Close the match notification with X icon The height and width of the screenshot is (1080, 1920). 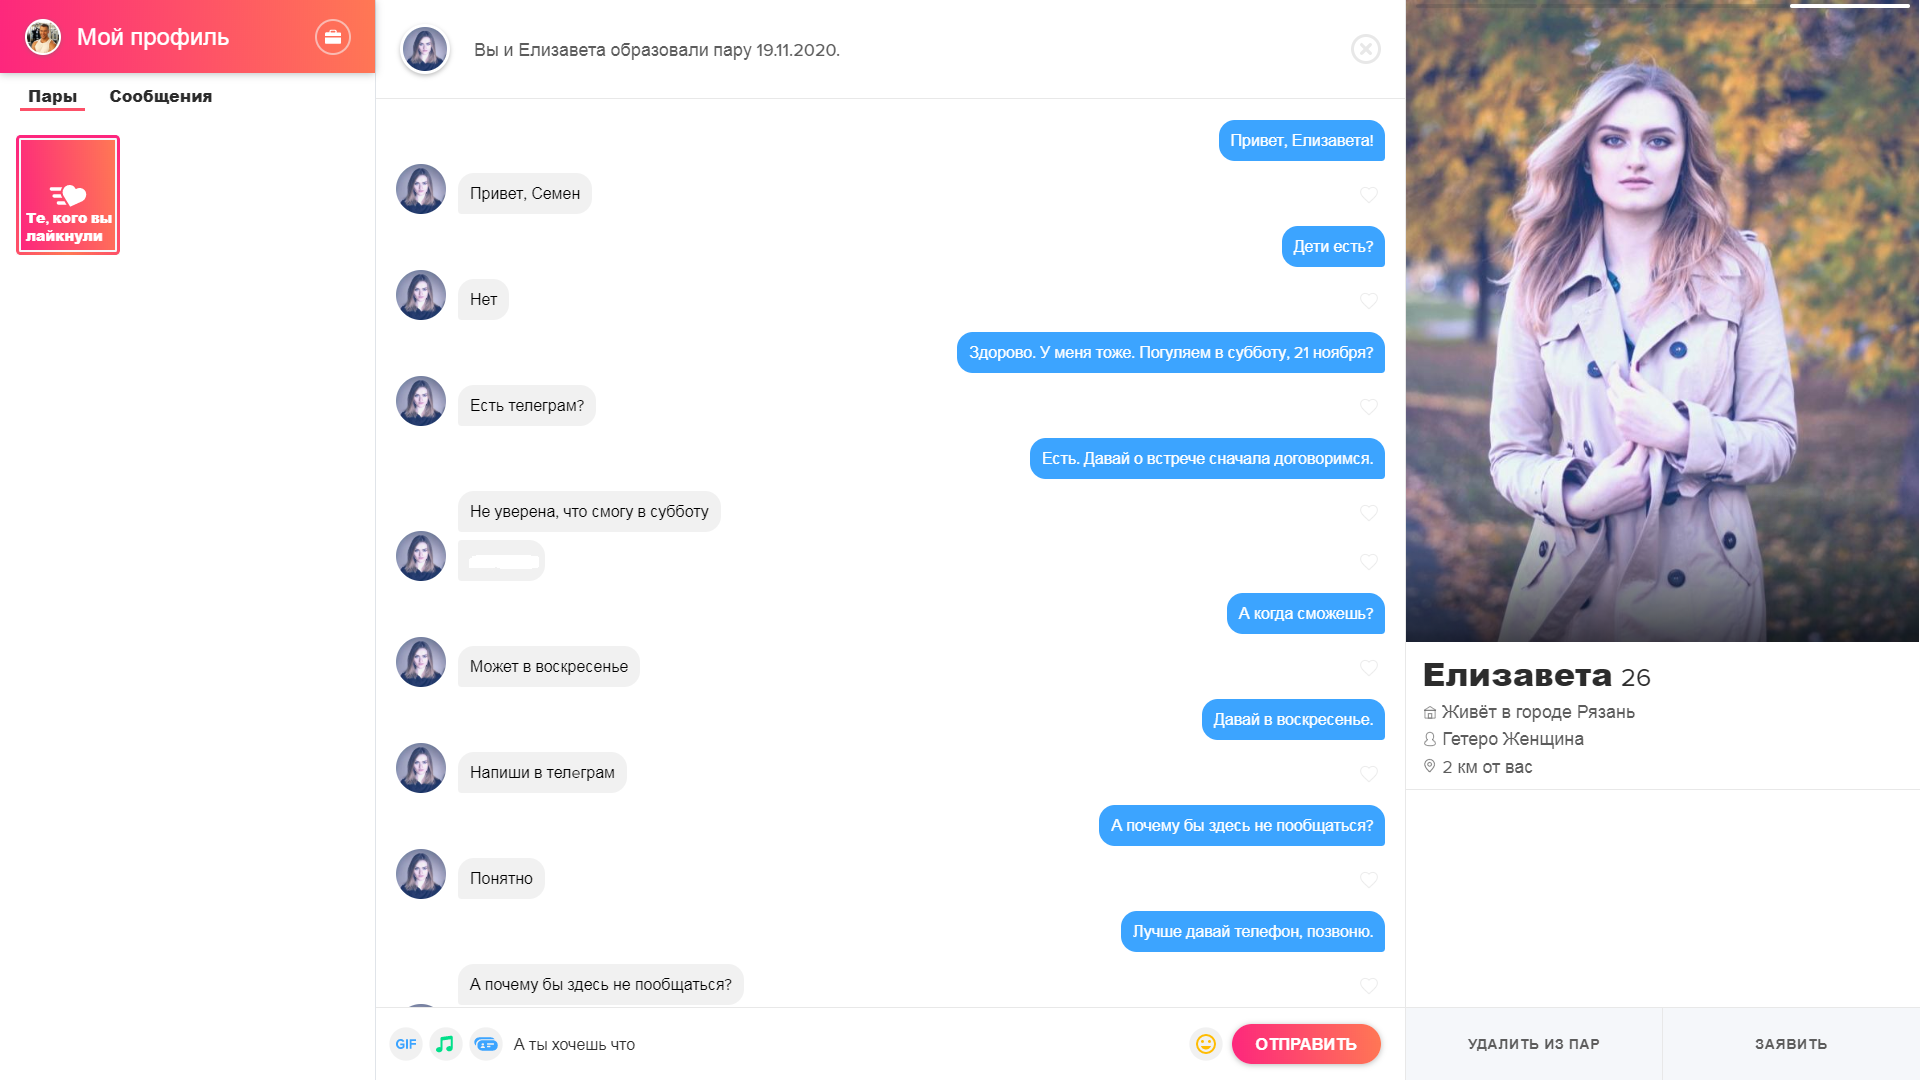coord(1366,49)
